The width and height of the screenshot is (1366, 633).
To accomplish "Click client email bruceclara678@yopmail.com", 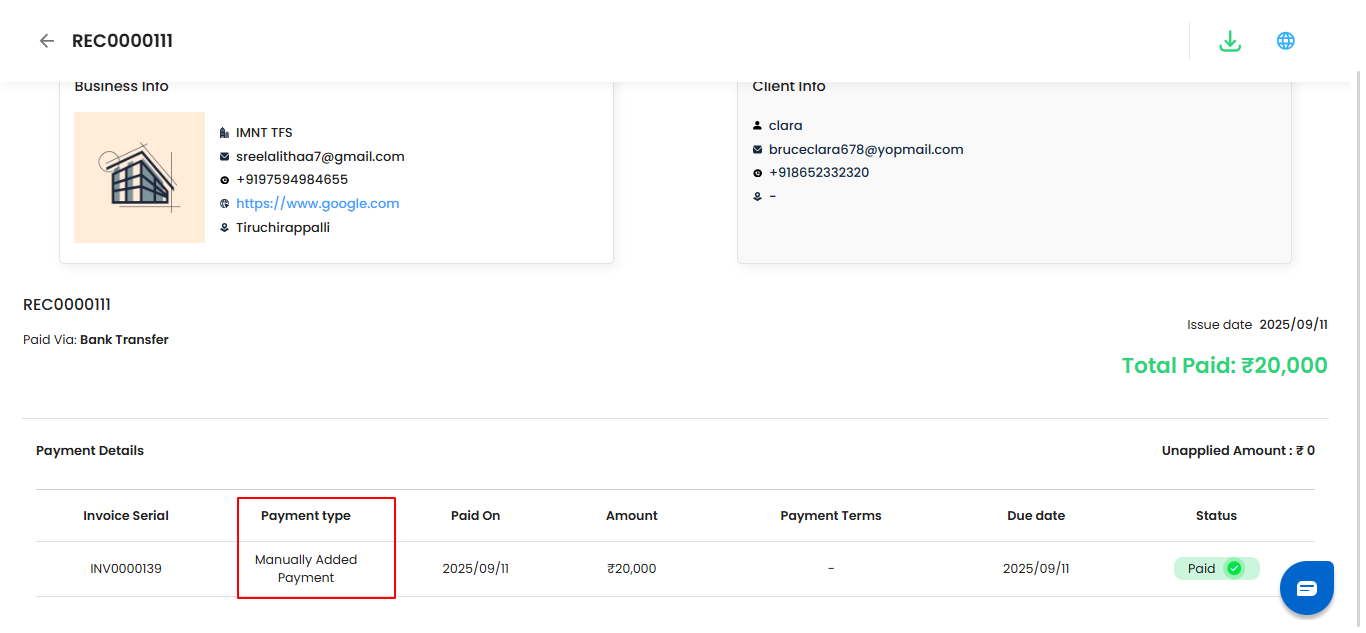I will 865,150.
